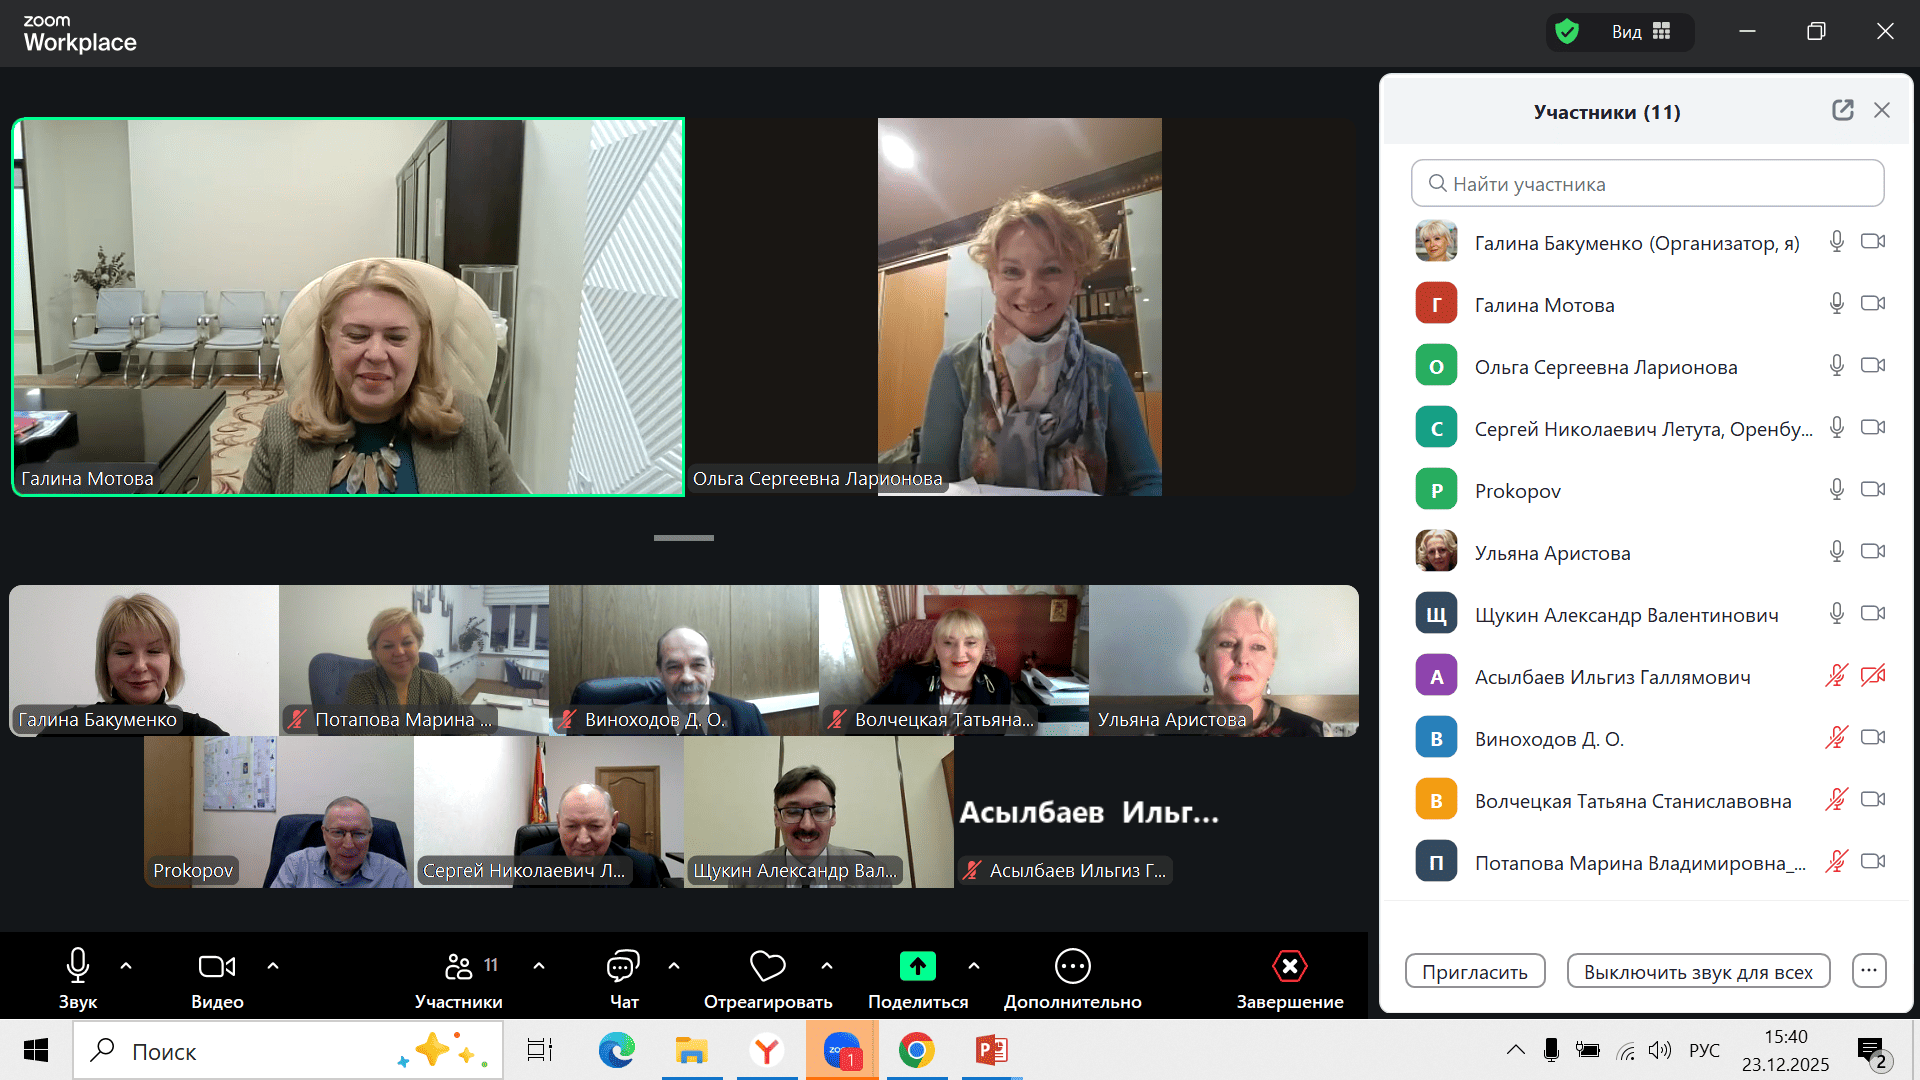Click the green Share screen icon
Viewport: 1920px width, 1080px height.
click(917, 966)
